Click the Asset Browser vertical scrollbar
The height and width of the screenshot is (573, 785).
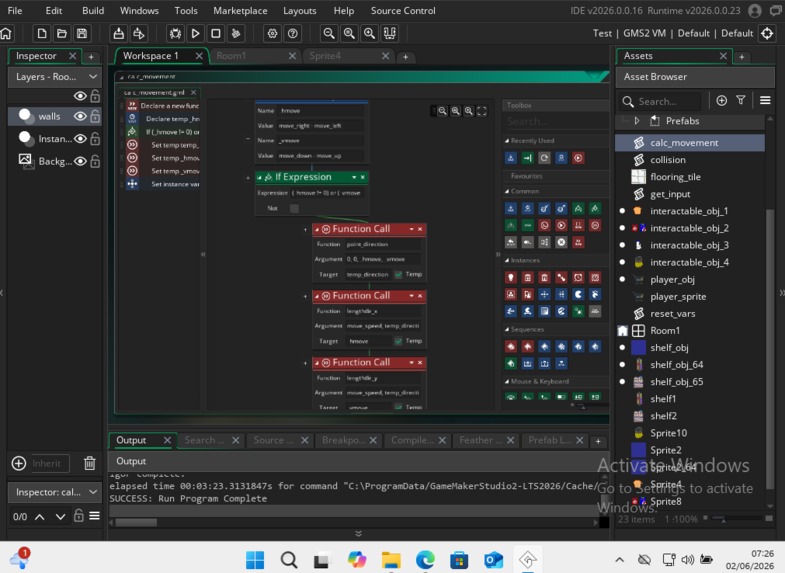[769, 349]
